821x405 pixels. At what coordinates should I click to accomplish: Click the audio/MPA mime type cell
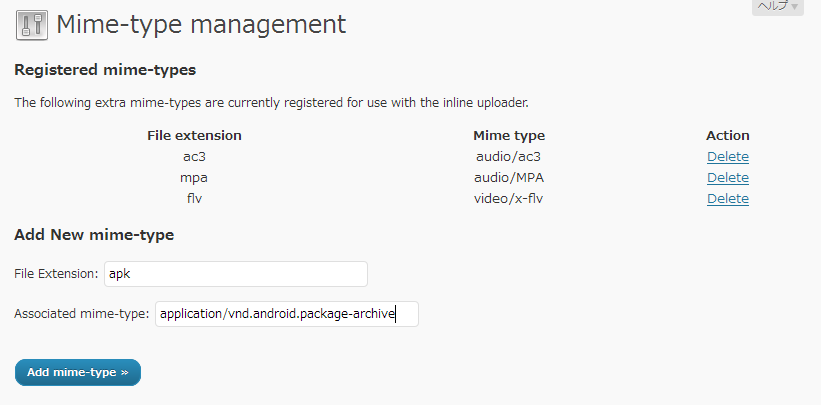[509, 178]
